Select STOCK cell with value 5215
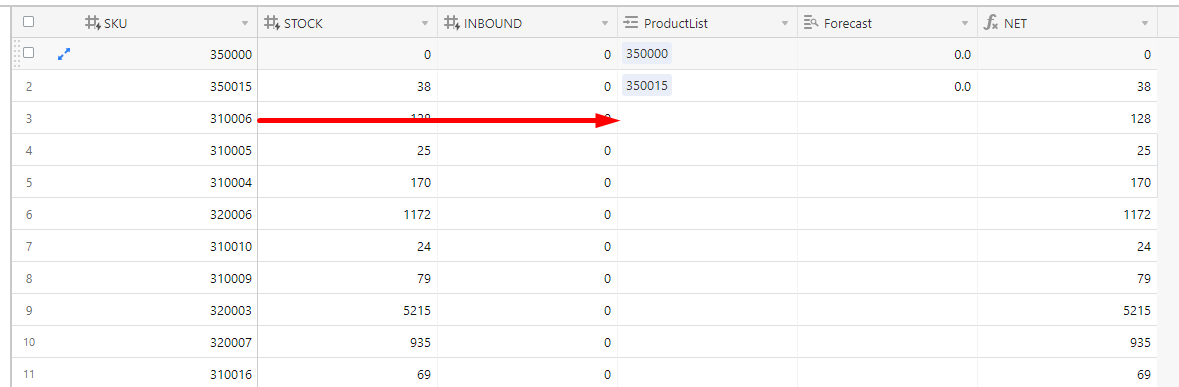 tap(347, 310)
